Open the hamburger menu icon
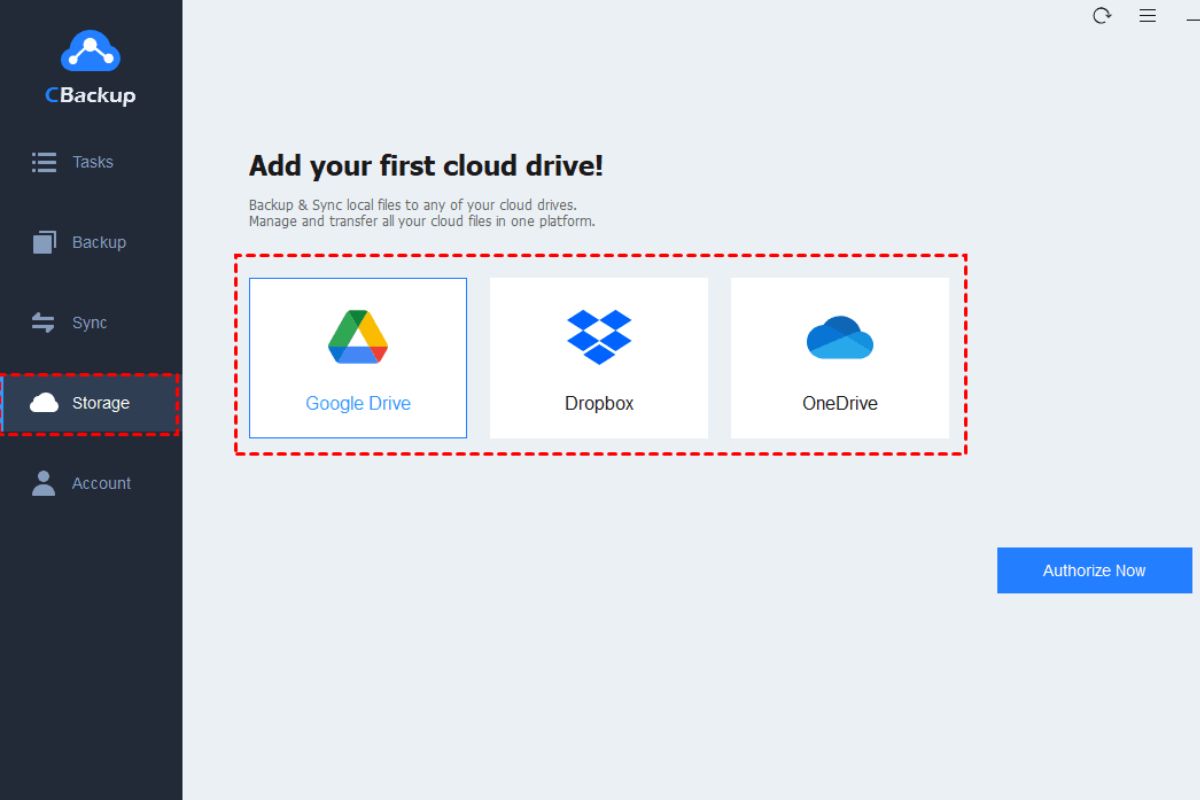Image resolution: width=1200 pixels, height=800 pixels. (x=1148, y=15)
